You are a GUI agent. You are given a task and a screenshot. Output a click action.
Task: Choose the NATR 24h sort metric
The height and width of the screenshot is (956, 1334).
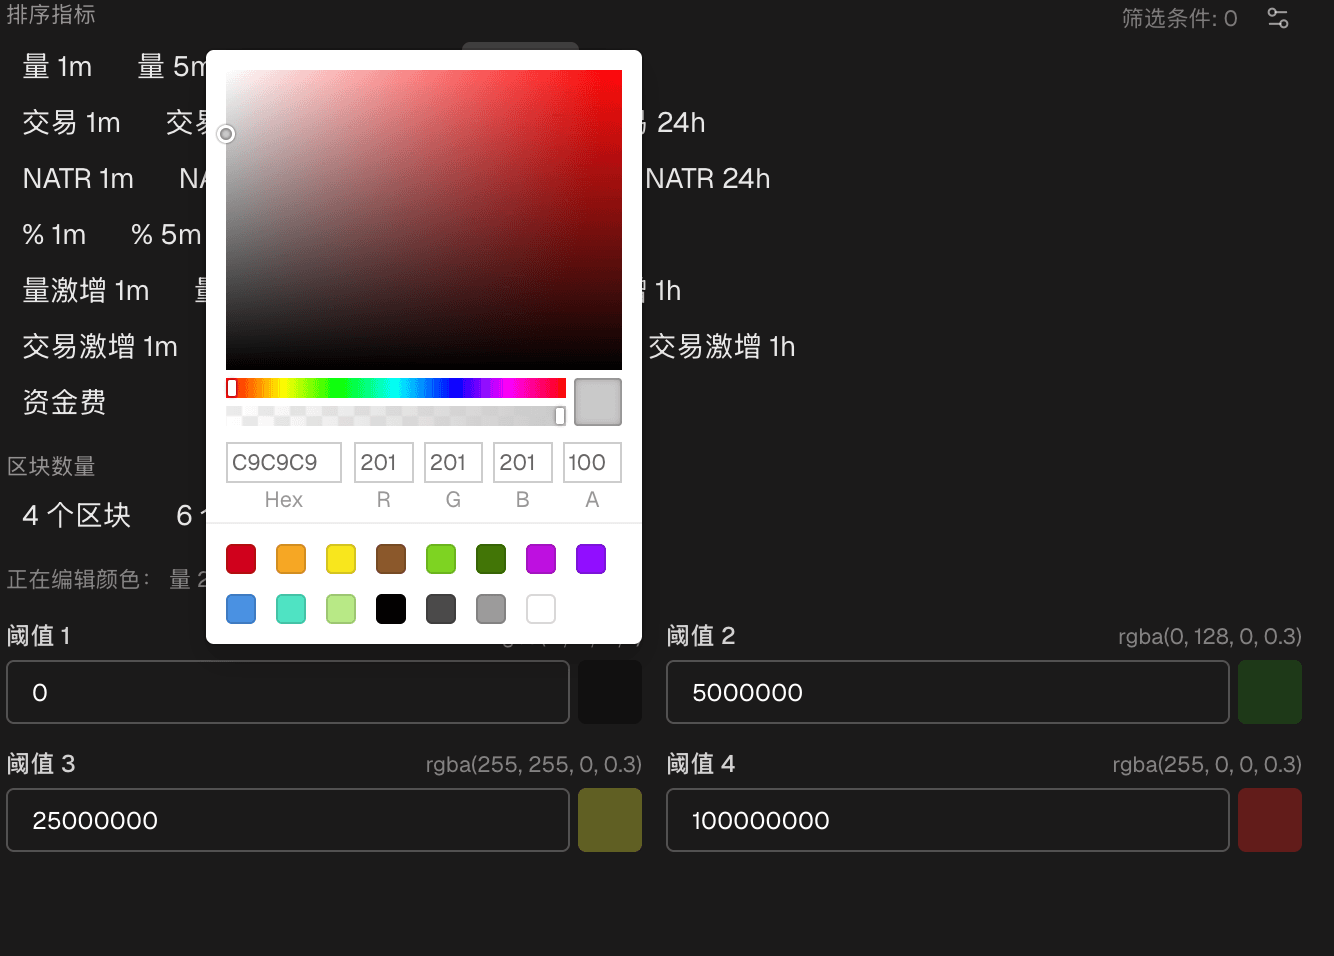[x=708, y=179]
